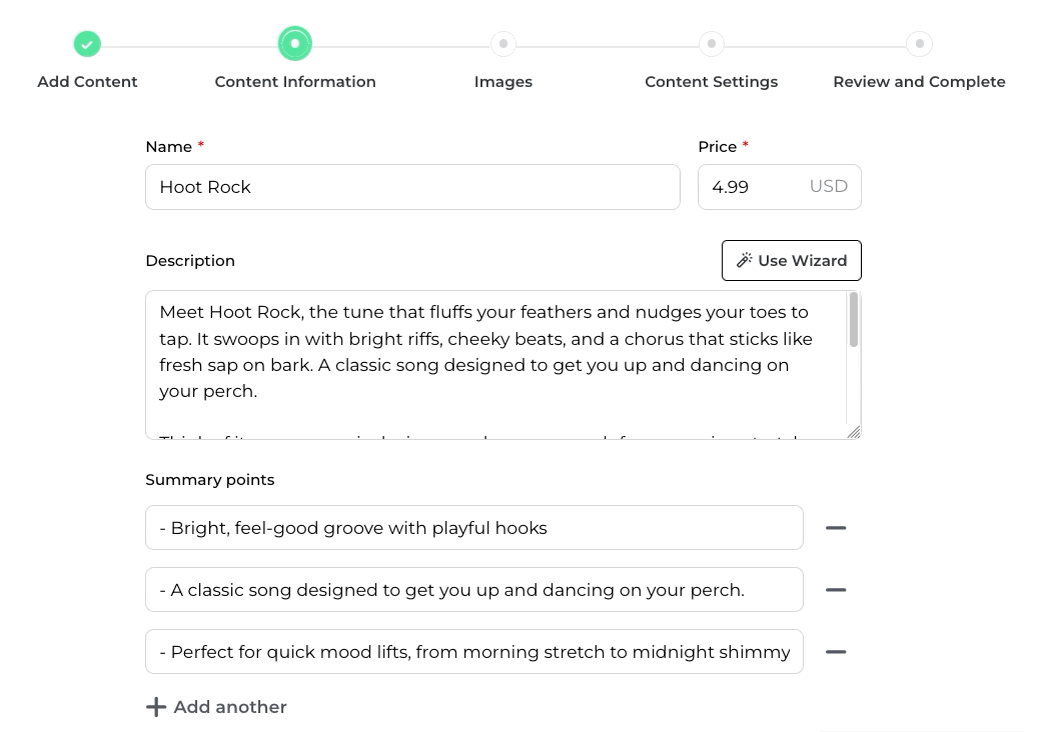Click the green checkmark Add Content step icon
Image resolution: width=1045 pixels, height=732 pixels.
[87, 44]
